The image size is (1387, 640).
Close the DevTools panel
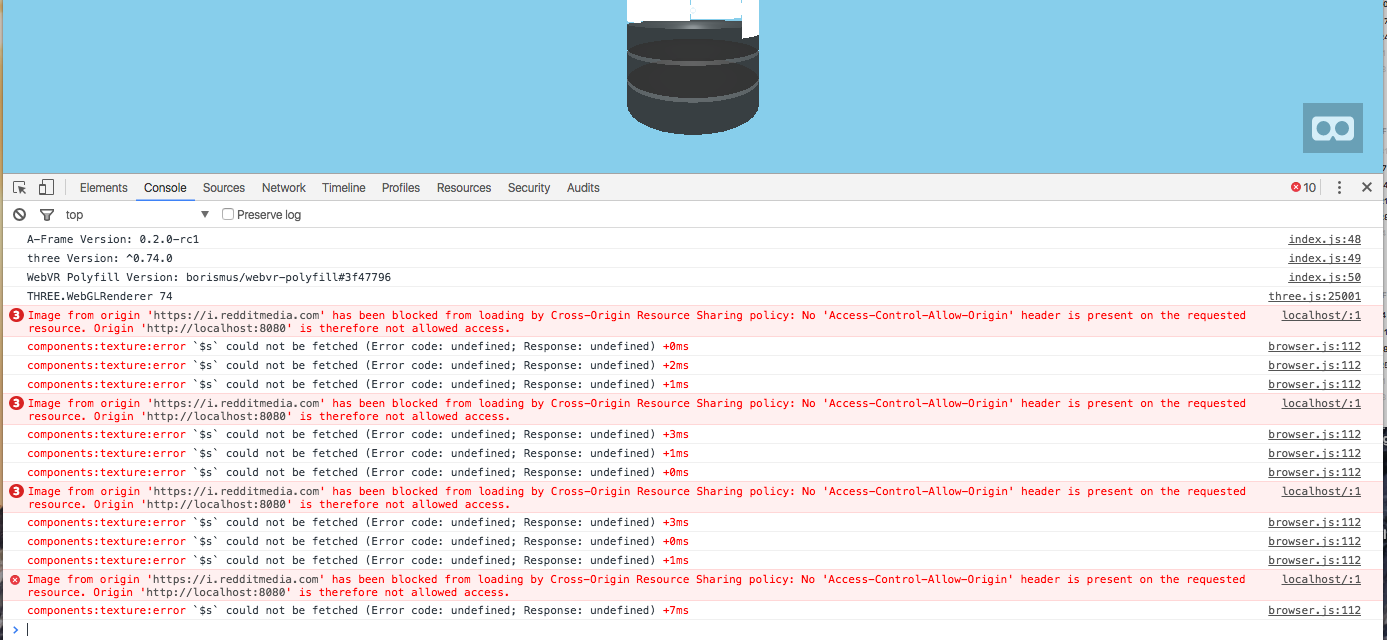[x=1366, y=187]
